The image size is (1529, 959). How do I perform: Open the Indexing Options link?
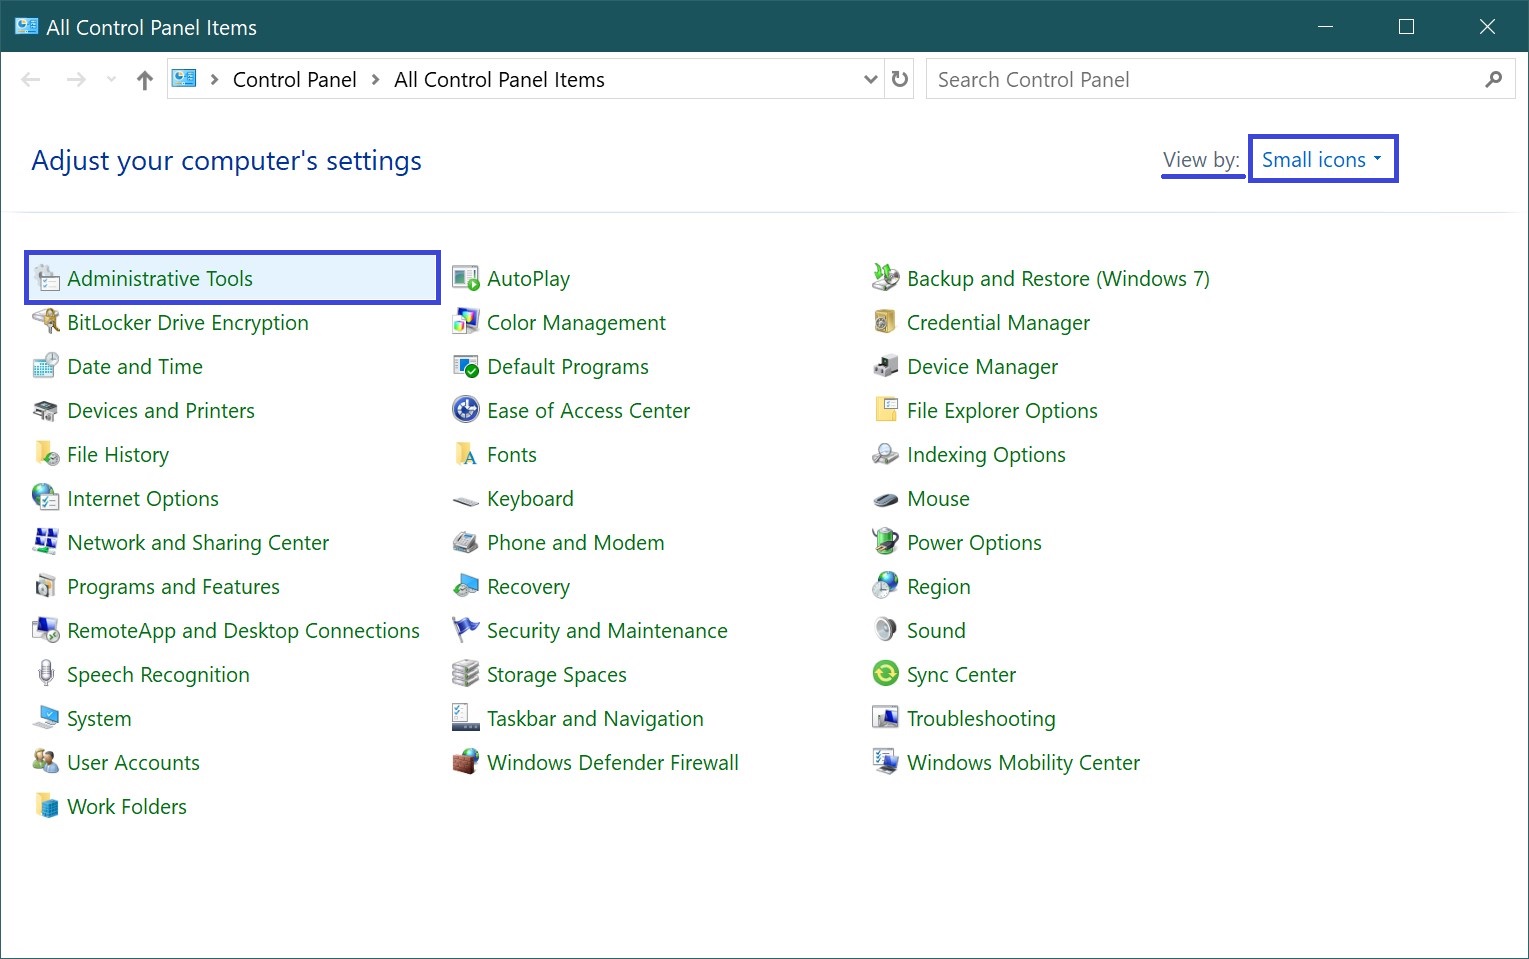[986, 455]
